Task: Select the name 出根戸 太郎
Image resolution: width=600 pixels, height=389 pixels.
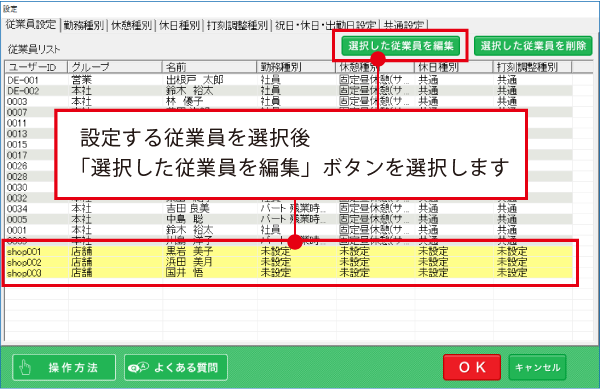Action: click(x=195, y=80)
